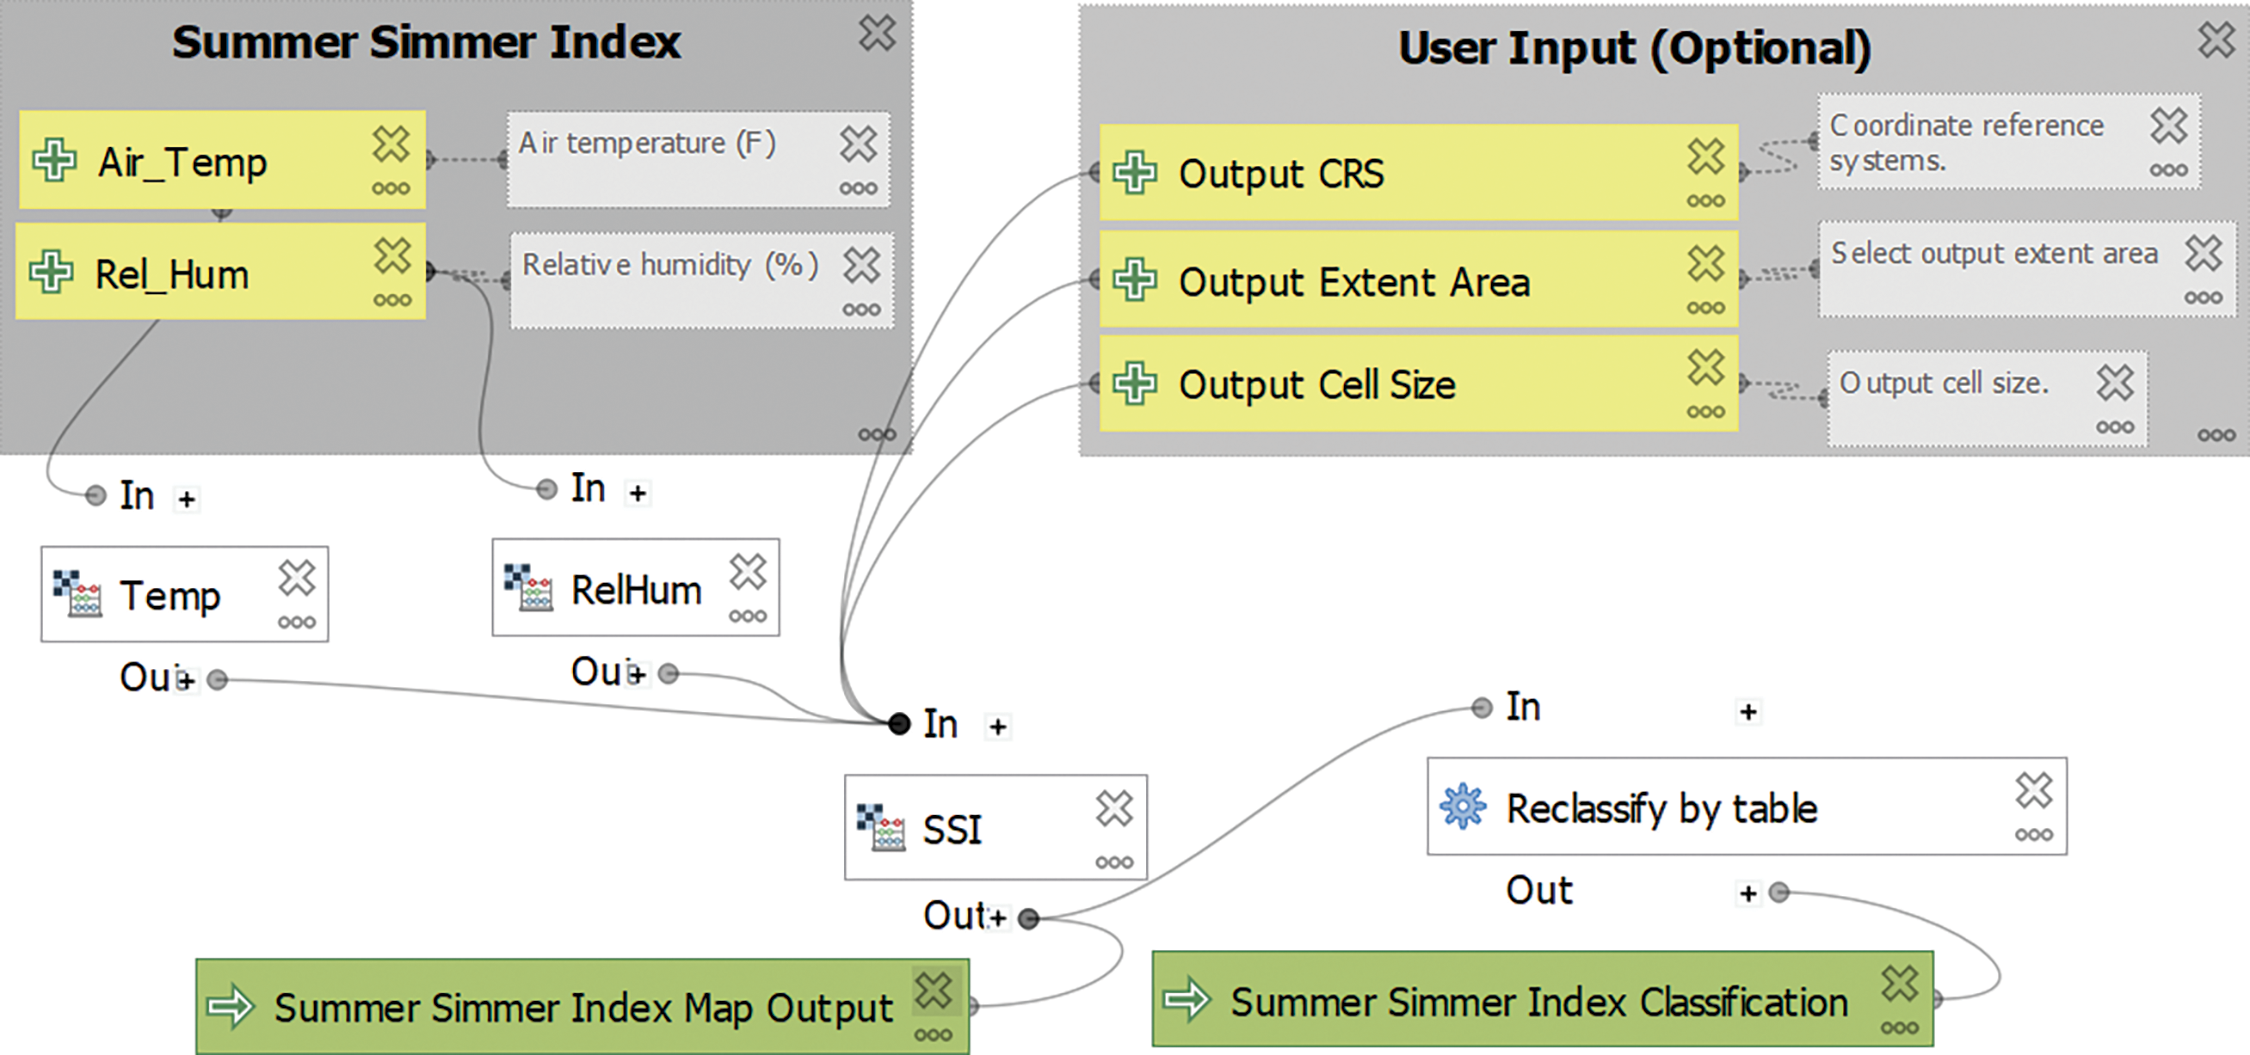Click the raster calculator icon on Temp

click(x=77, y=594)
